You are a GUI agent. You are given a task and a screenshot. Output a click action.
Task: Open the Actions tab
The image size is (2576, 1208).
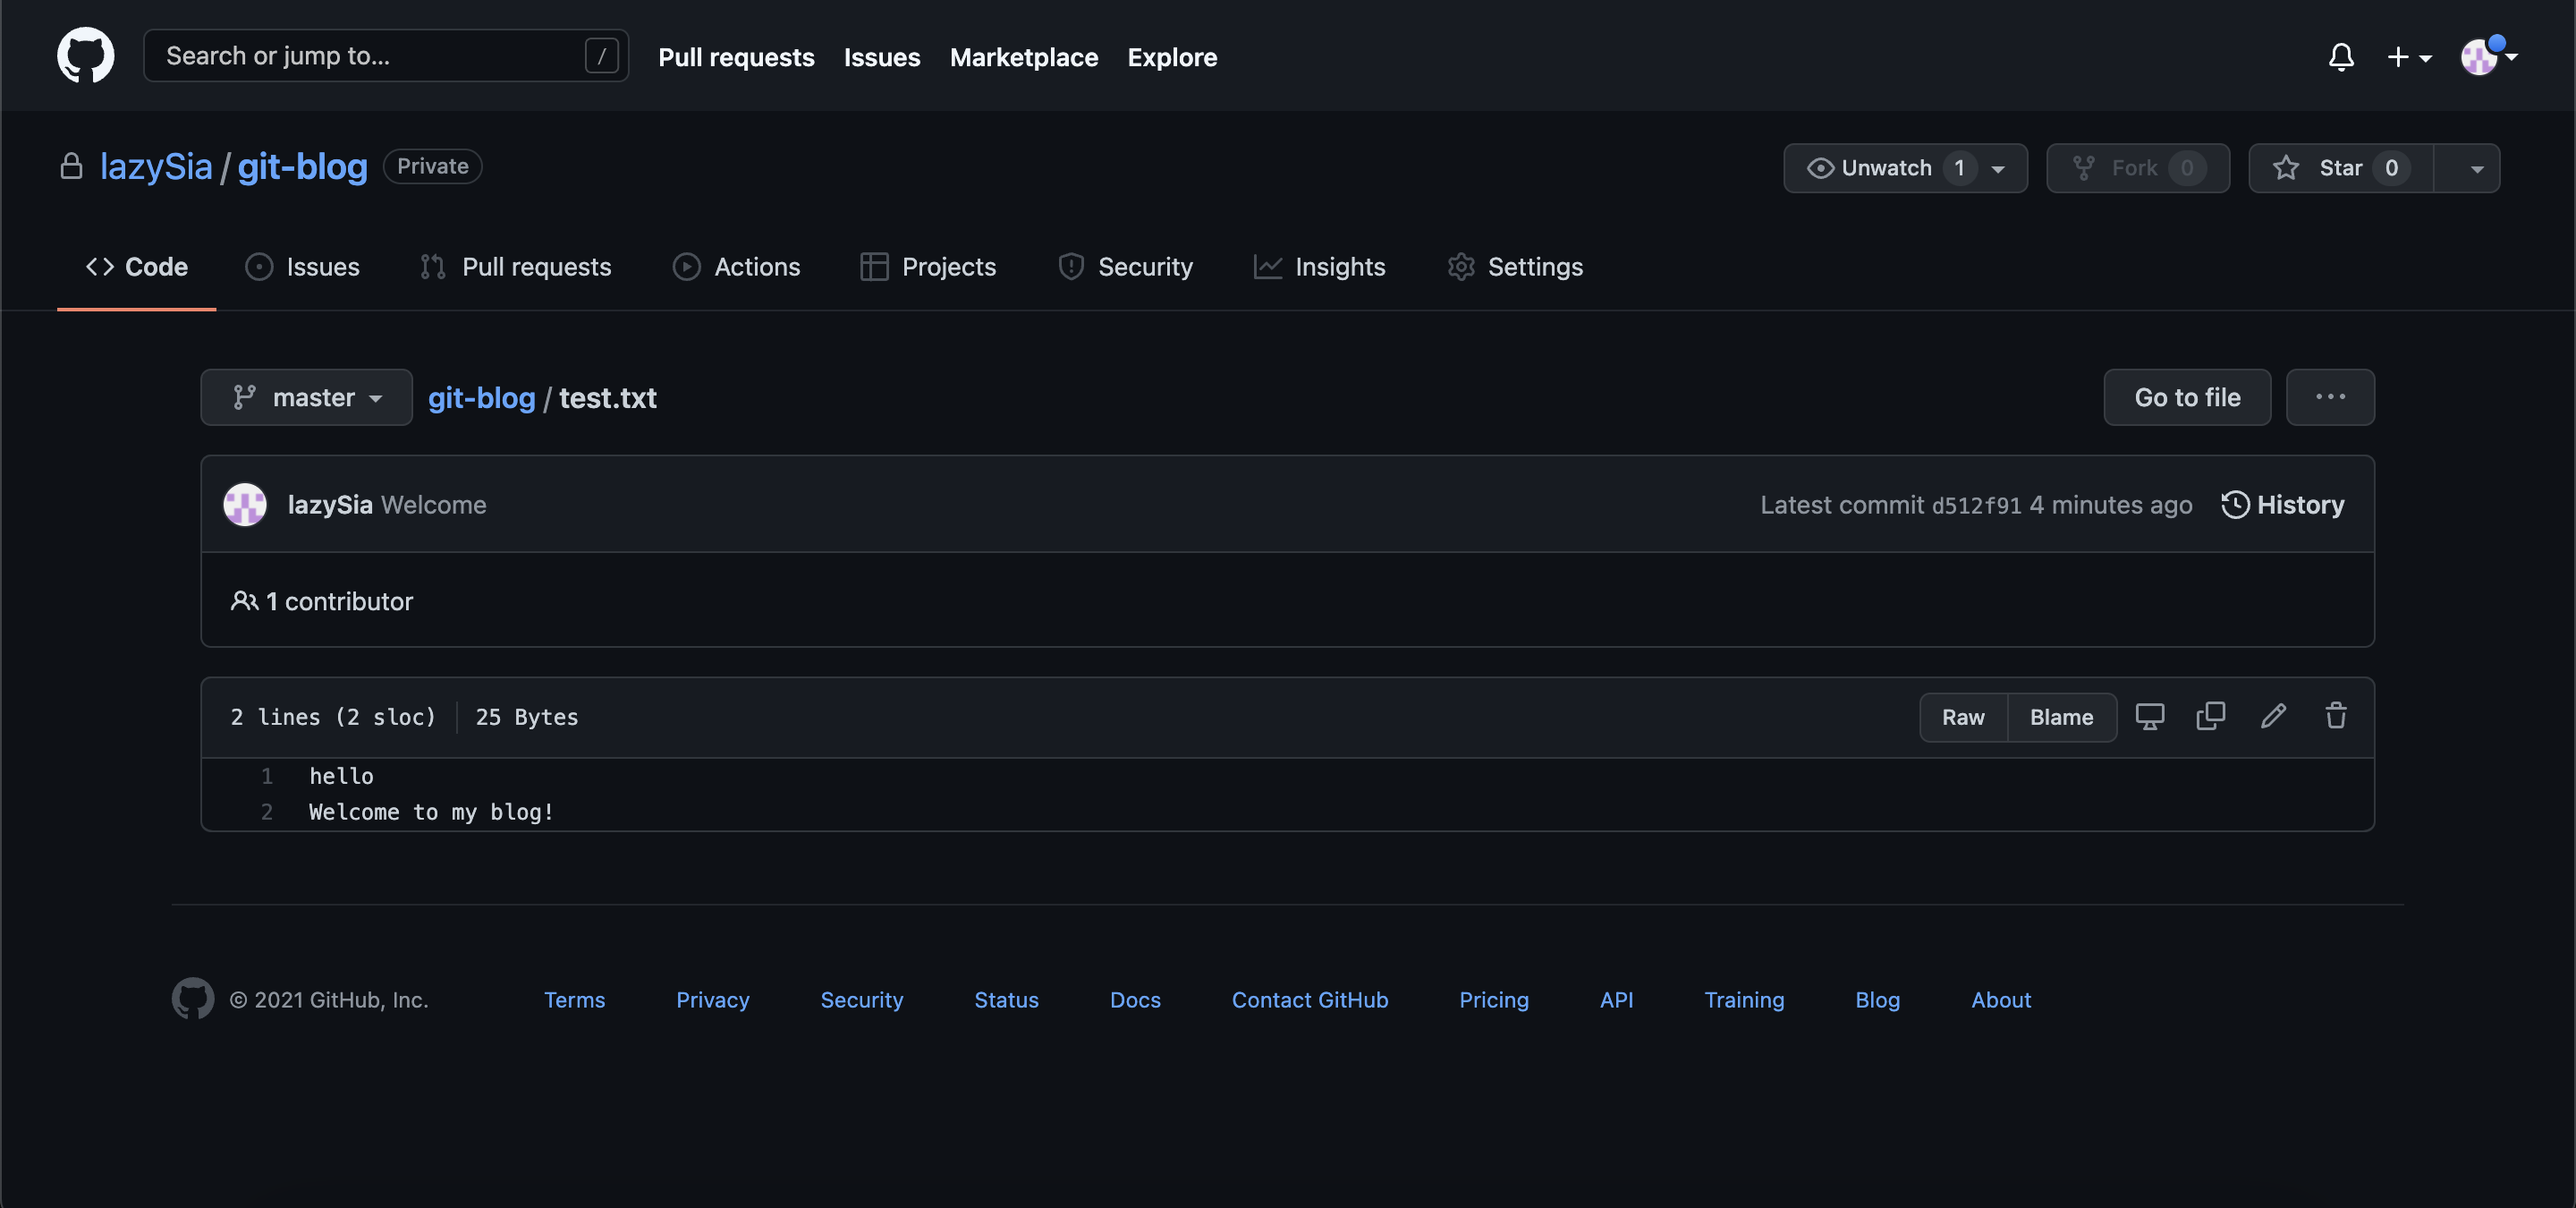(x=736, y=267)
